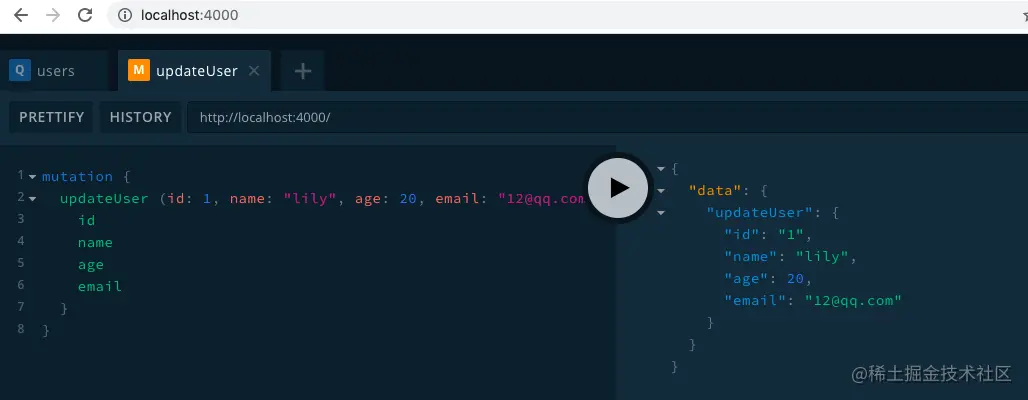Click the age argument value 20 in query
The height and width of the screenshot is (400, 1028).
[408, 199]
